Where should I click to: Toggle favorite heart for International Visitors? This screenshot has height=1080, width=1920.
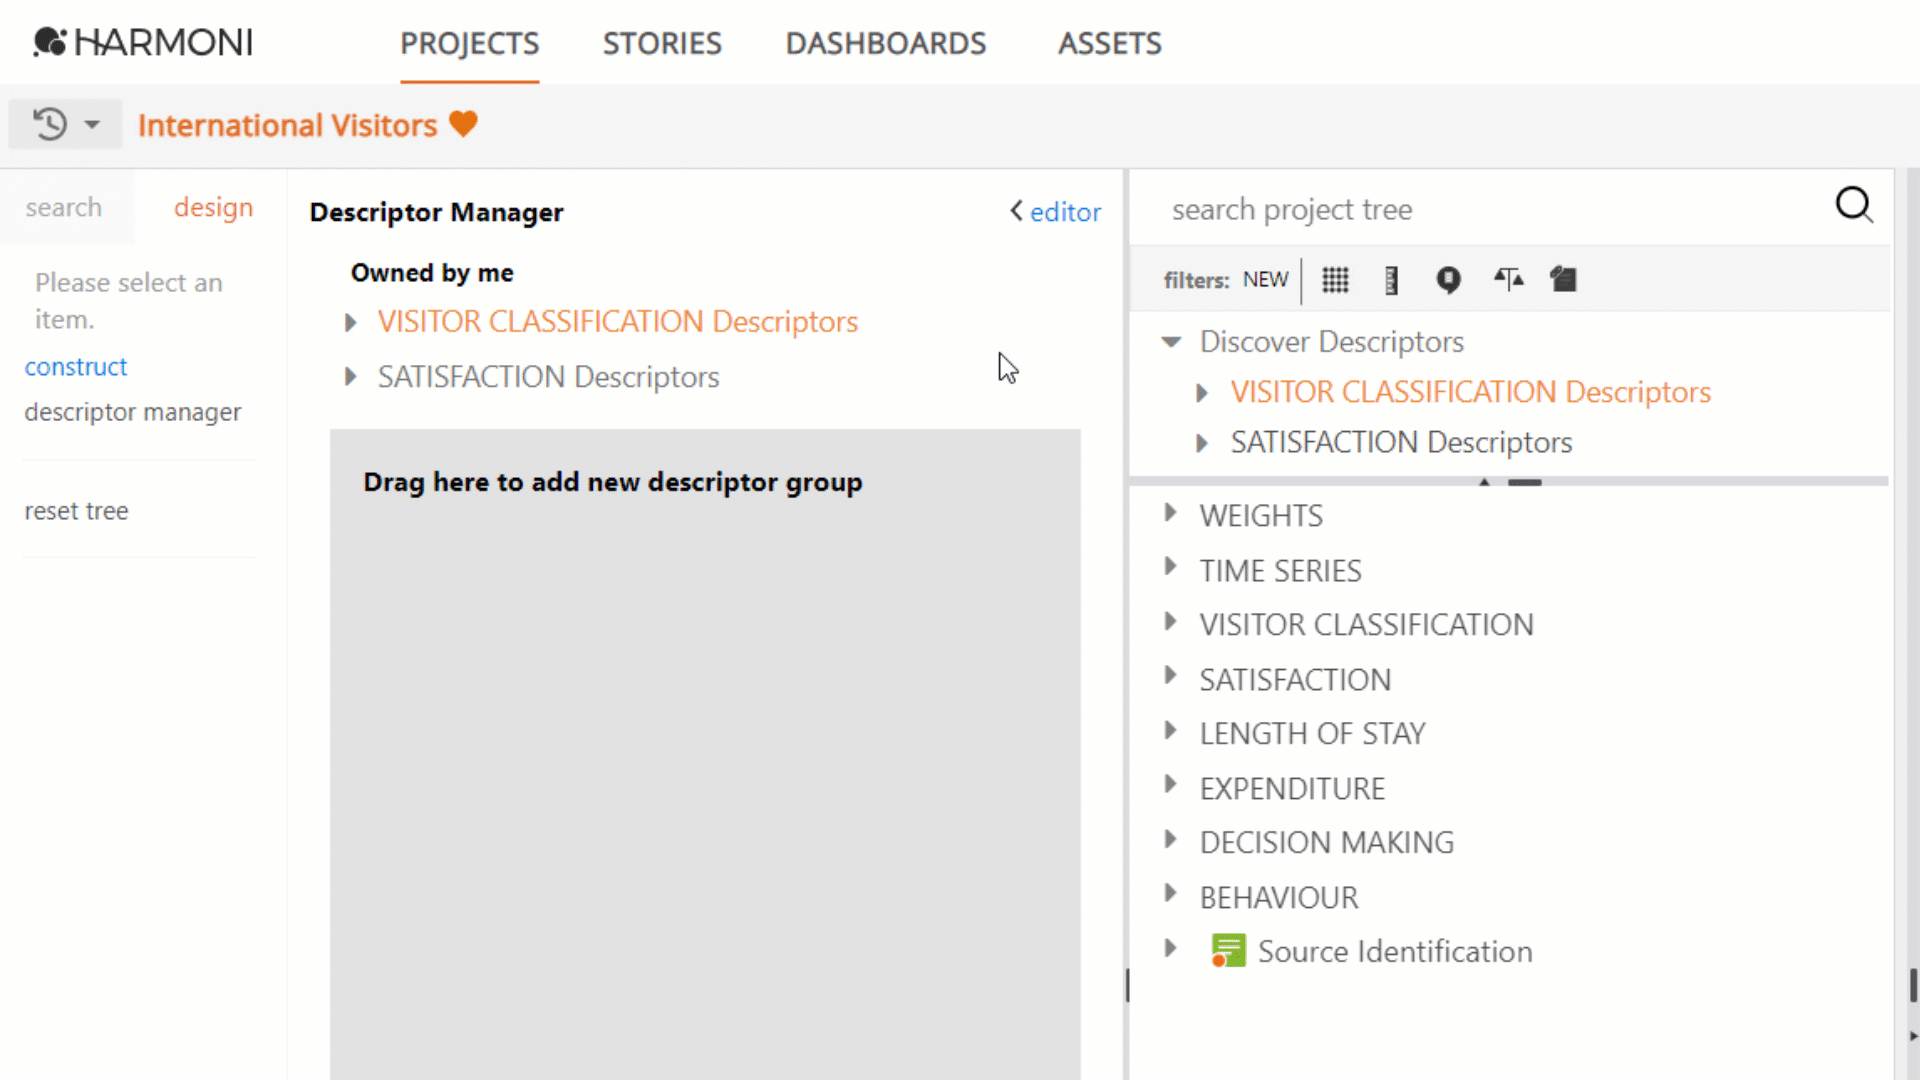[x=463, y=124]
